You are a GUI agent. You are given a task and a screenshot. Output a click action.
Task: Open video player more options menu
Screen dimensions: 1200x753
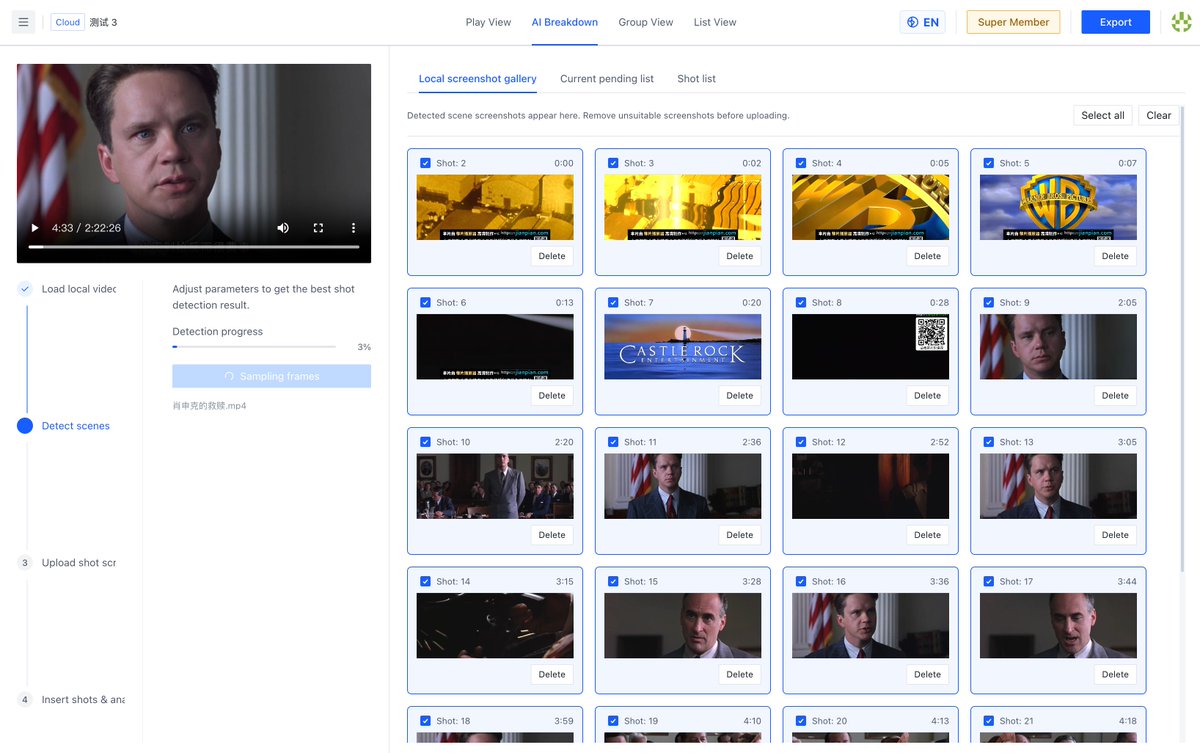(x=353, y=228)
